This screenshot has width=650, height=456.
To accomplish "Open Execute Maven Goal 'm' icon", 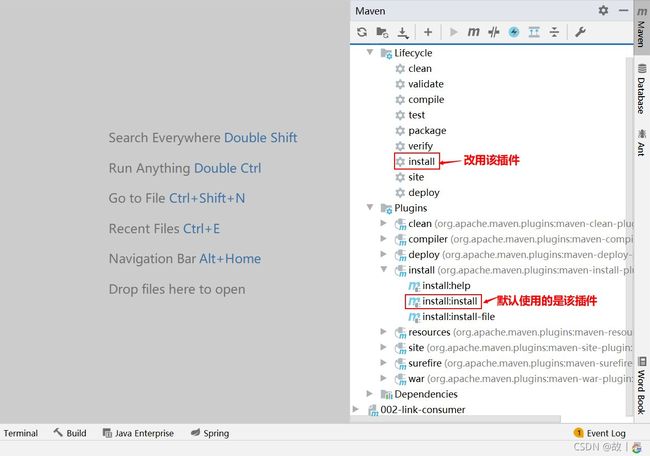I will pos(473,32).
